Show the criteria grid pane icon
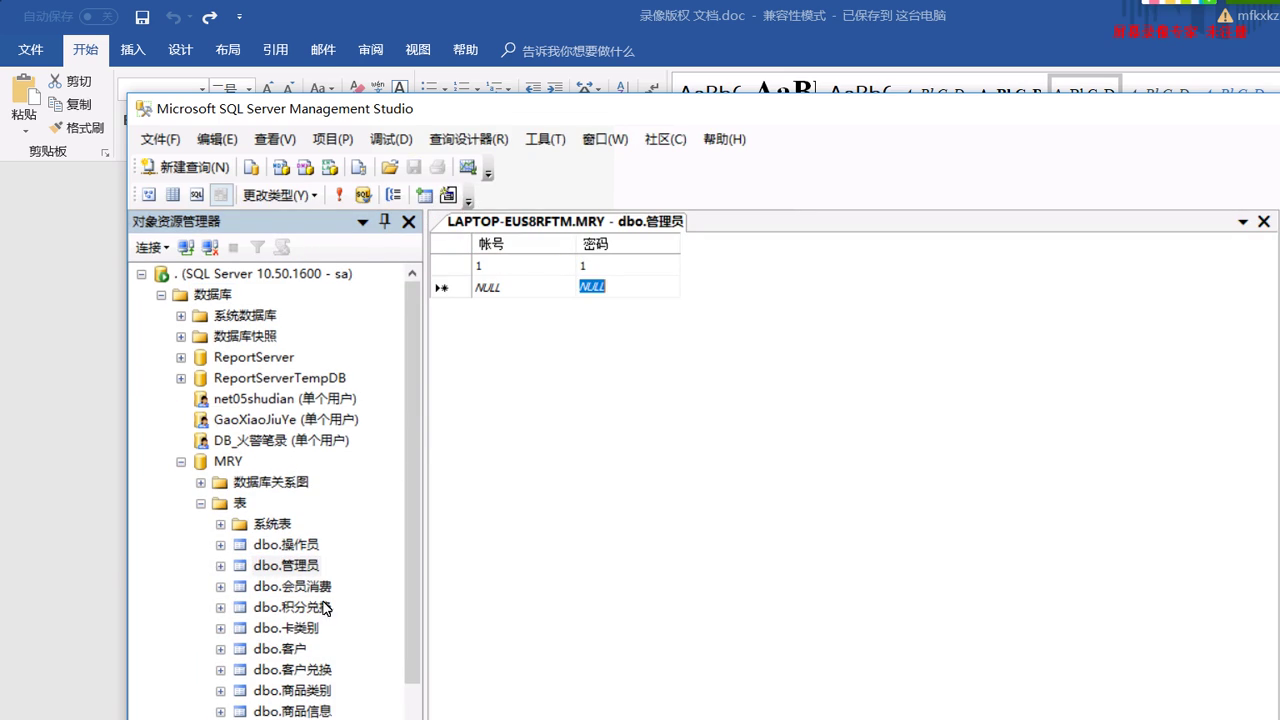Image resolution: width=1280 pixels, height=720 pixels. 173,195
